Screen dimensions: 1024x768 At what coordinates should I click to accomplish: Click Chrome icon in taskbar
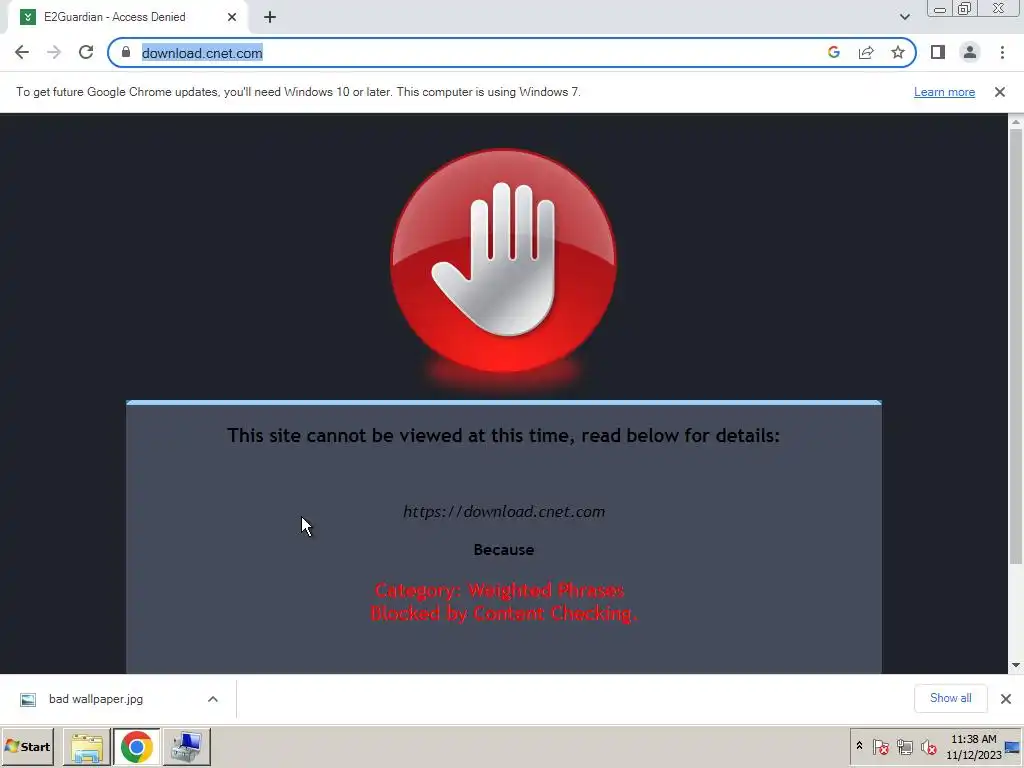coord(136,747)
